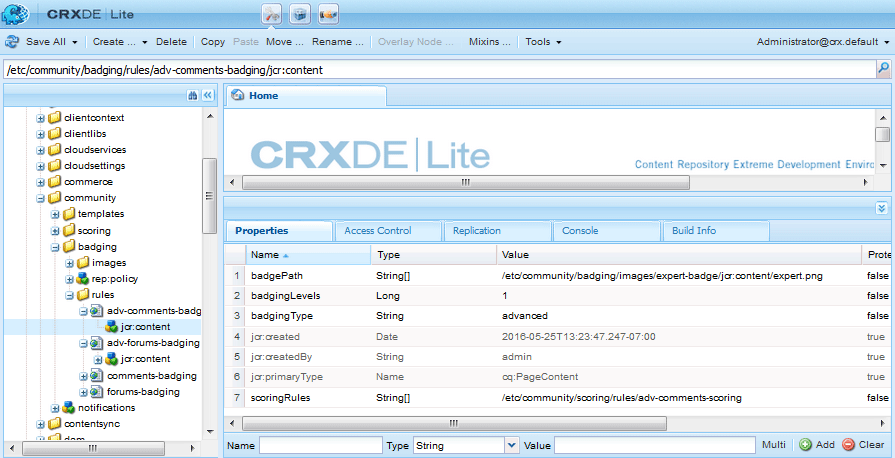Click the property Value input field
Image resolution: width=895 pixels, height=458 pixels.
[655, 445]
